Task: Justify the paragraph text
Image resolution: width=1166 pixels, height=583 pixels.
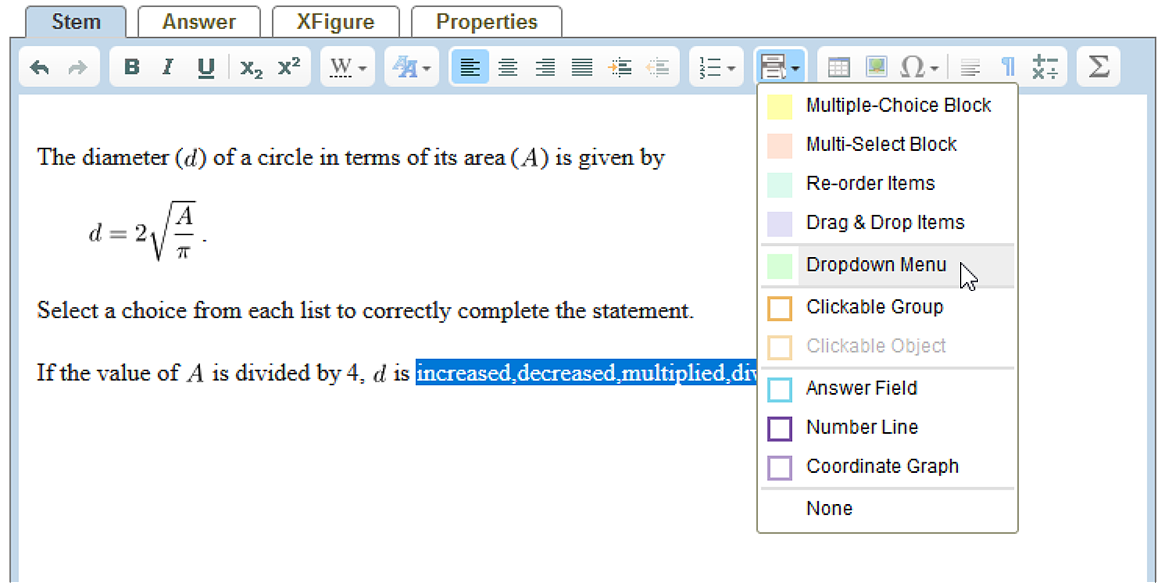Action: 582,67
